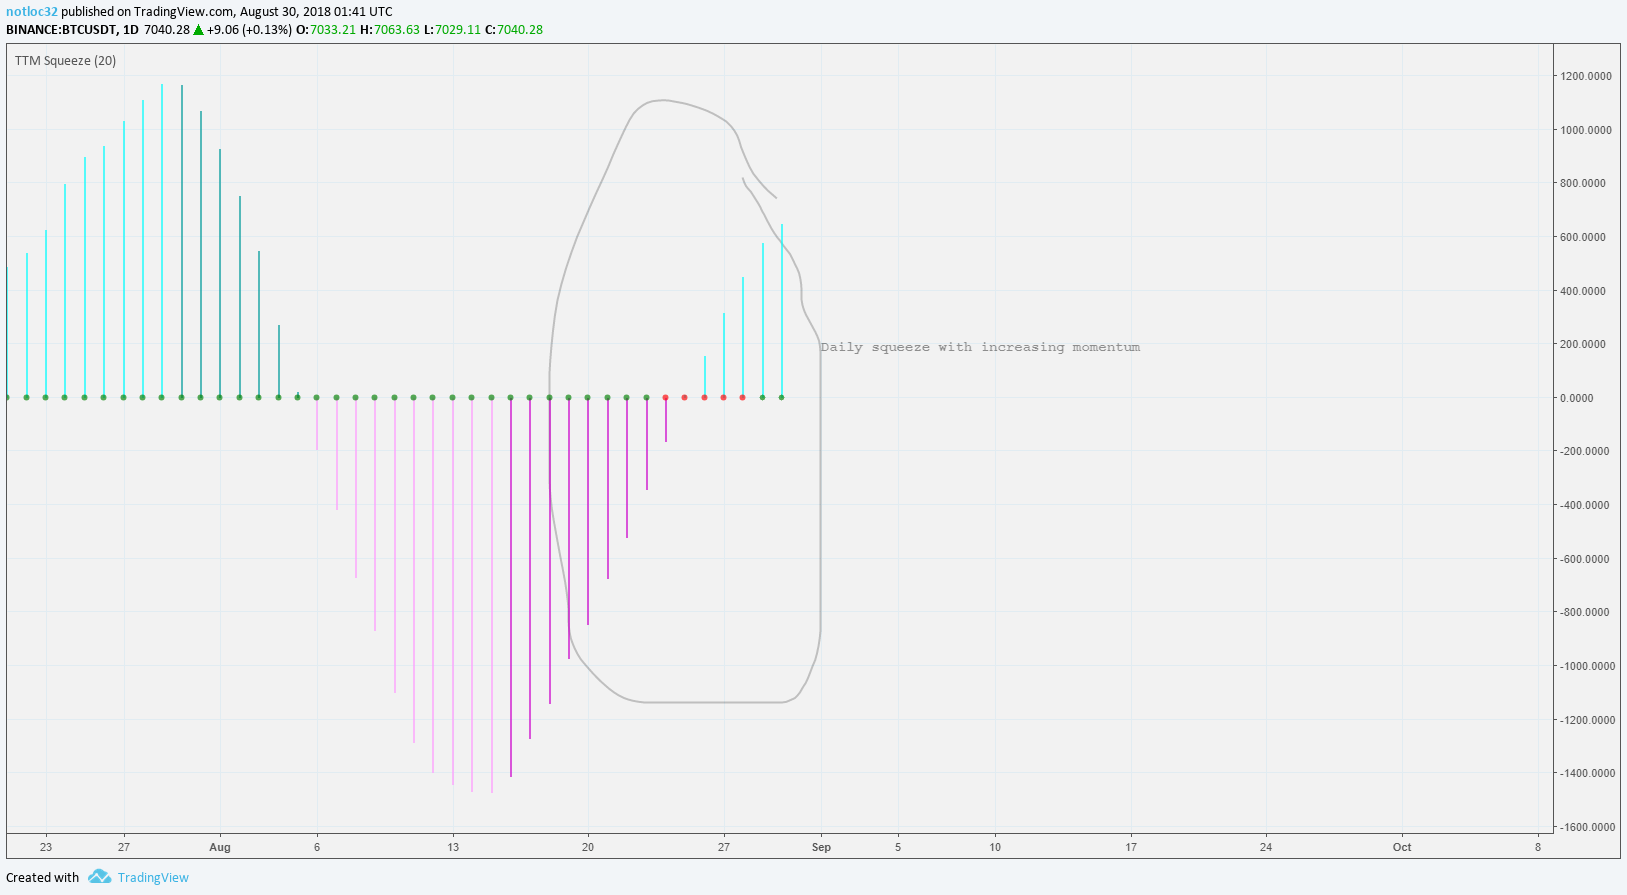Image resolution: width=1627 pixels, height=895 pixels.
Task: Click the -1000.0000 price axis label
Action: (x=1588, y=666)
